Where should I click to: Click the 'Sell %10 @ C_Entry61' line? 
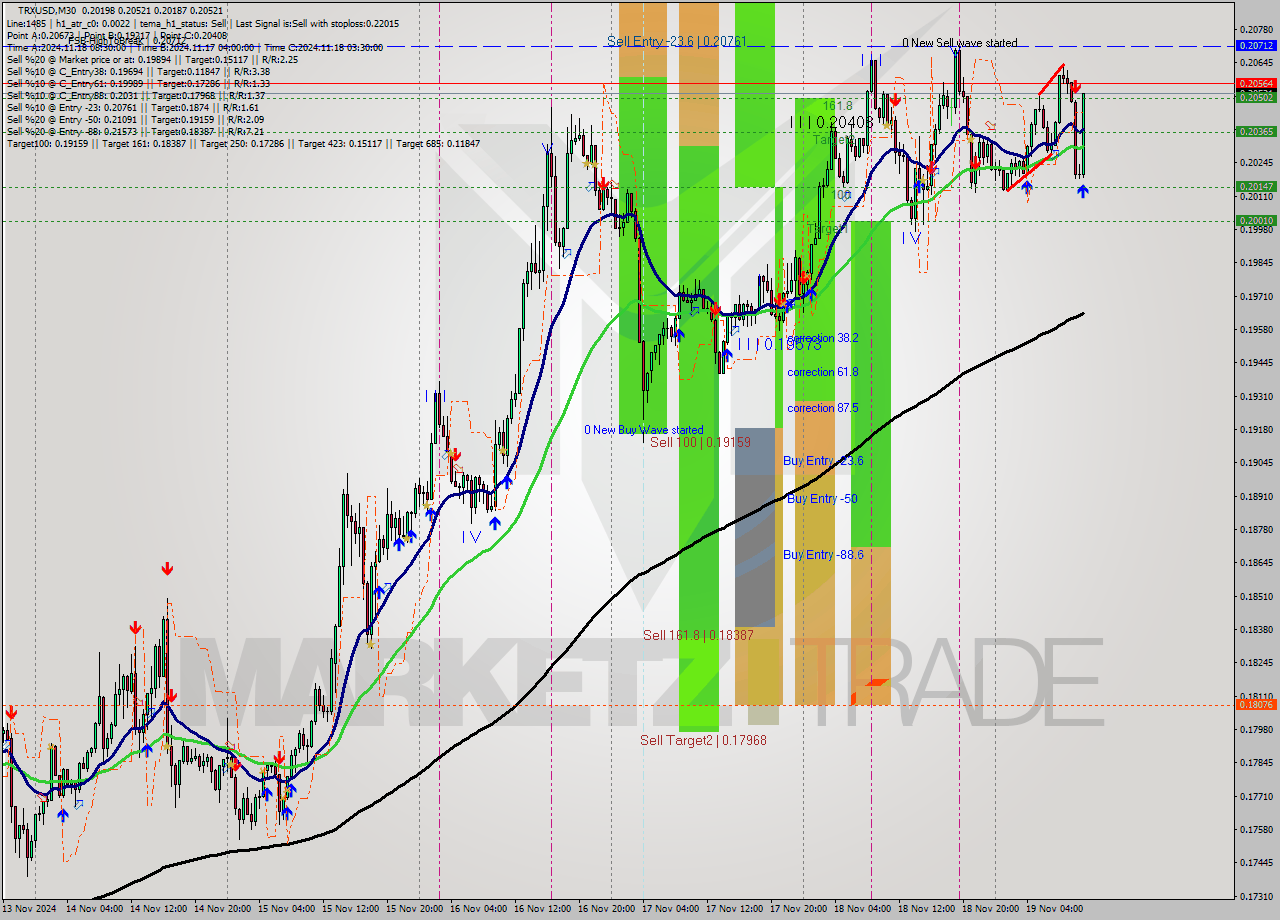tap(138, 83)
